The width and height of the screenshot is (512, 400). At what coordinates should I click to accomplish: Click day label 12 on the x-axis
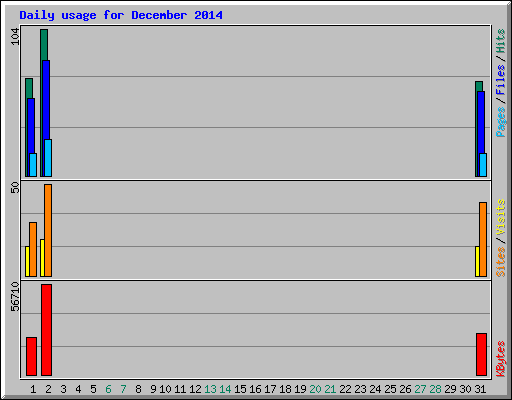[x=195, y=389]
